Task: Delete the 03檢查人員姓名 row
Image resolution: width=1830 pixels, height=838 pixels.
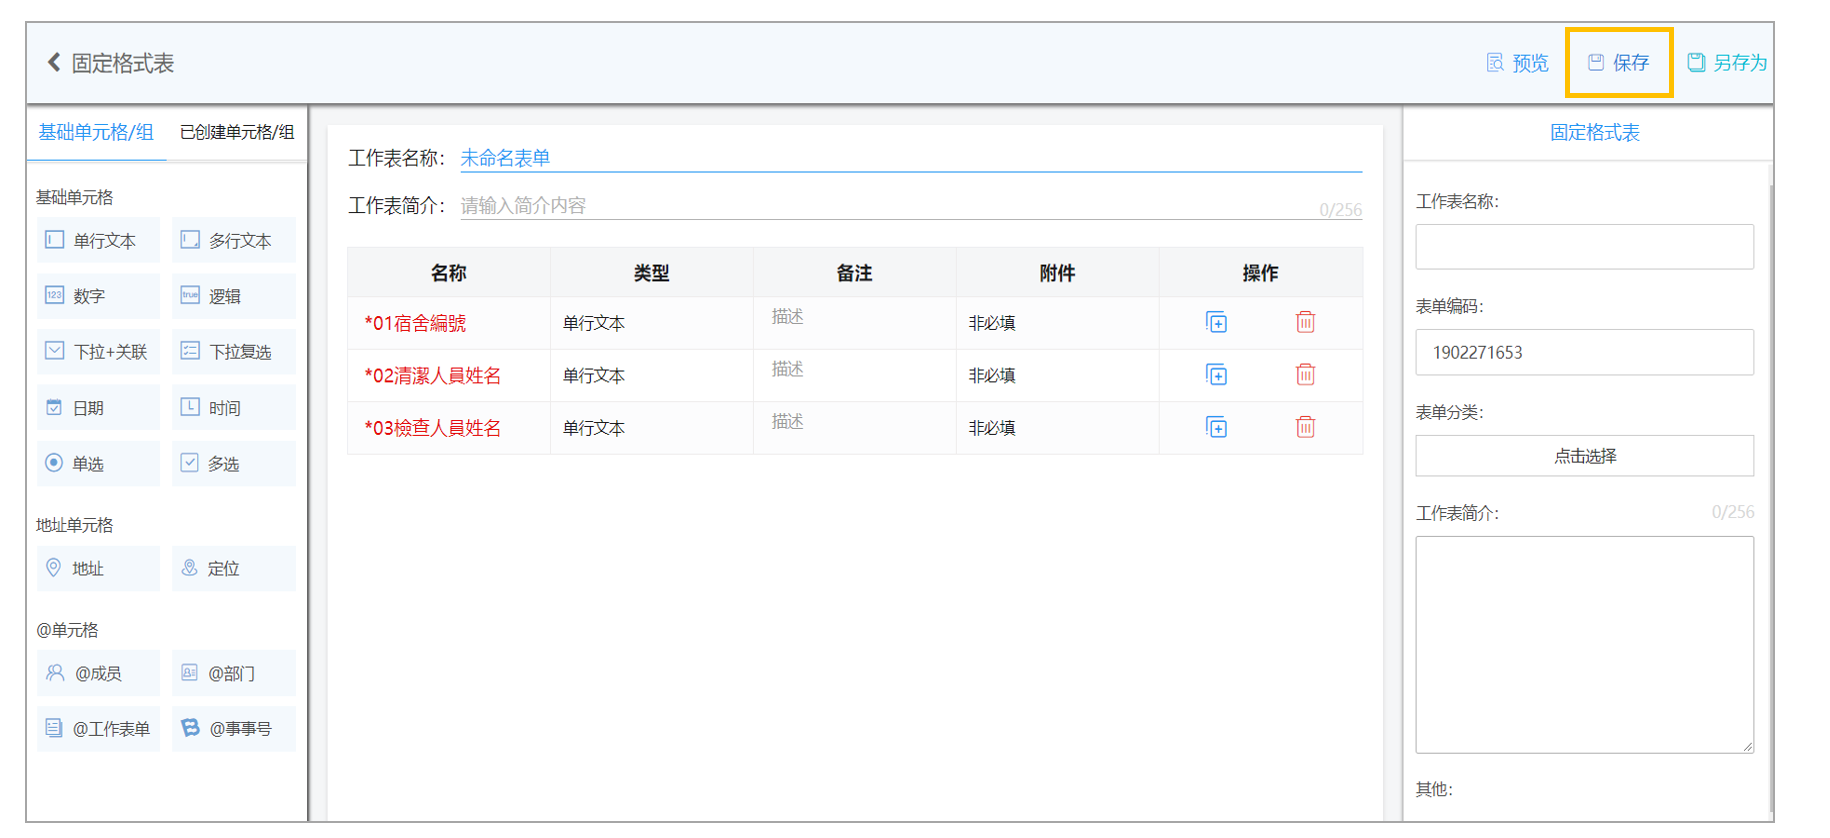Action: coord(1305,427)
